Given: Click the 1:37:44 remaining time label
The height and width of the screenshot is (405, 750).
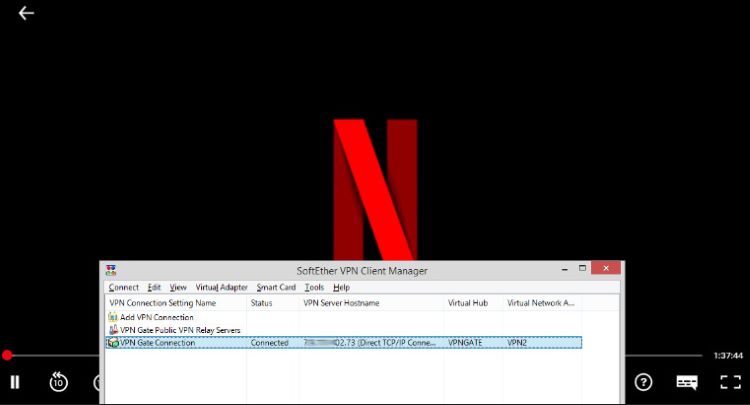Looking at the screenshot, I should [x=728, y=356].
